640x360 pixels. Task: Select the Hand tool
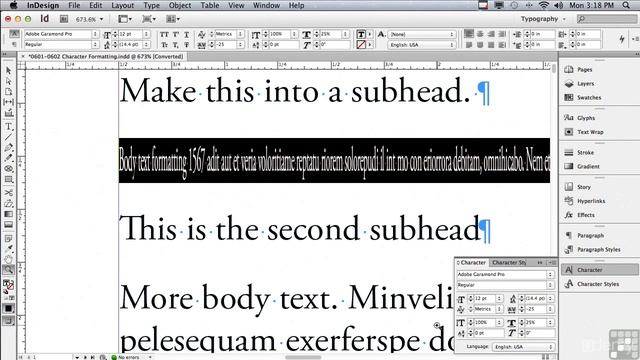coord(9,259)
